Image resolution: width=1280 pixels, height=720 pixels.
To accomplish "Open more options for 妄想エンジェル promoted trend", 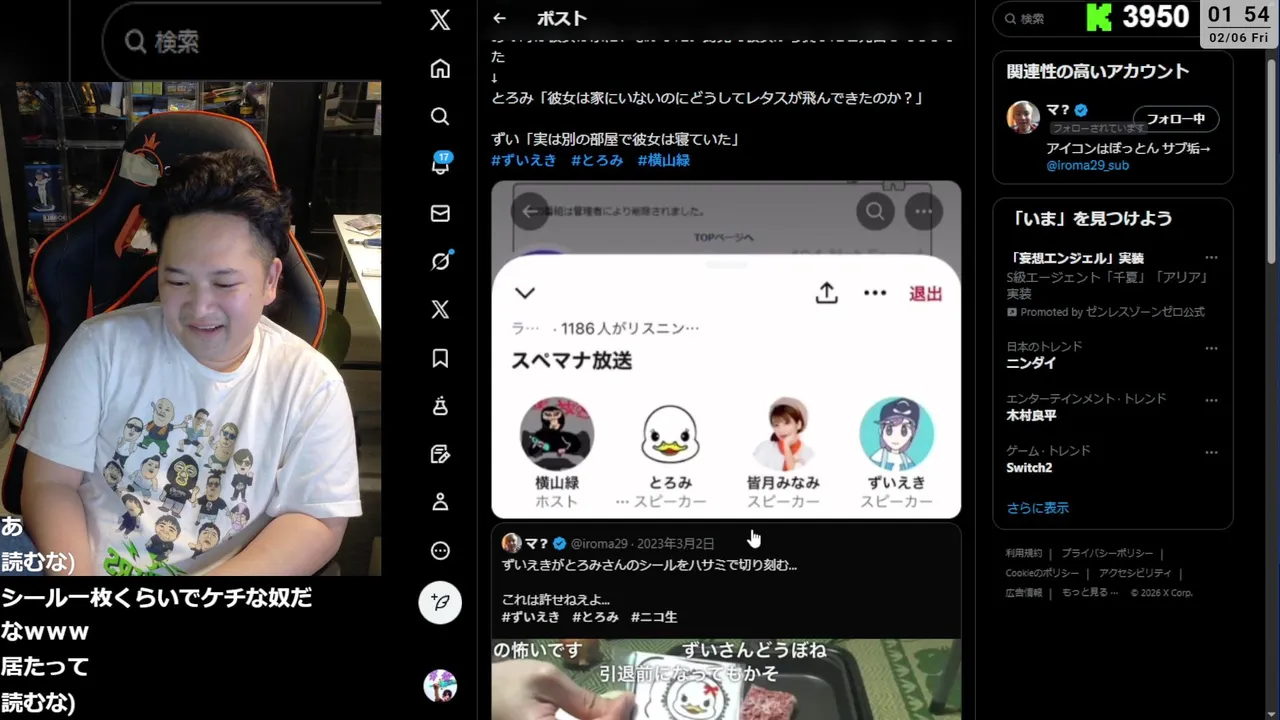I will click(x=1212, y=258).
